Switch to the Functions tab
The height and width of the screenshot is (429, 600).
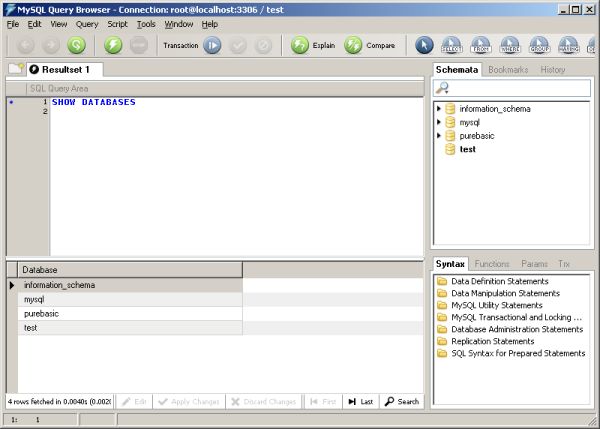point(492,264)
